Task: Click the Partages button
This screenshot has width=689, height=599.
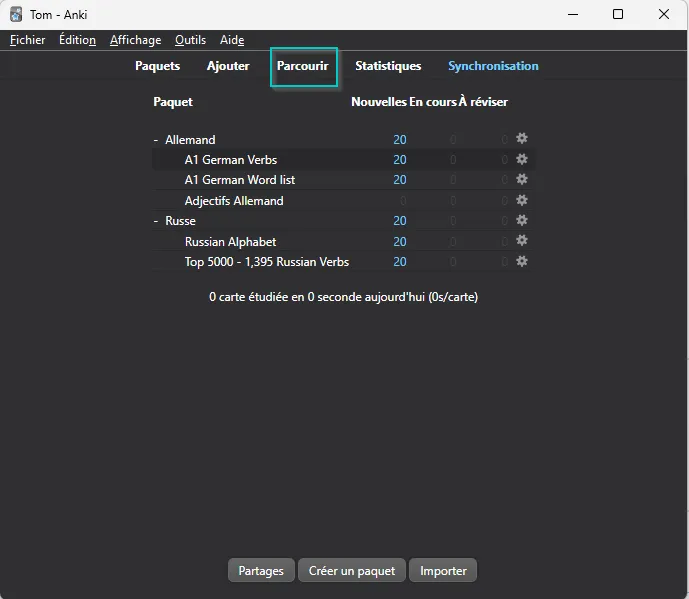Action: coord(261,571)
